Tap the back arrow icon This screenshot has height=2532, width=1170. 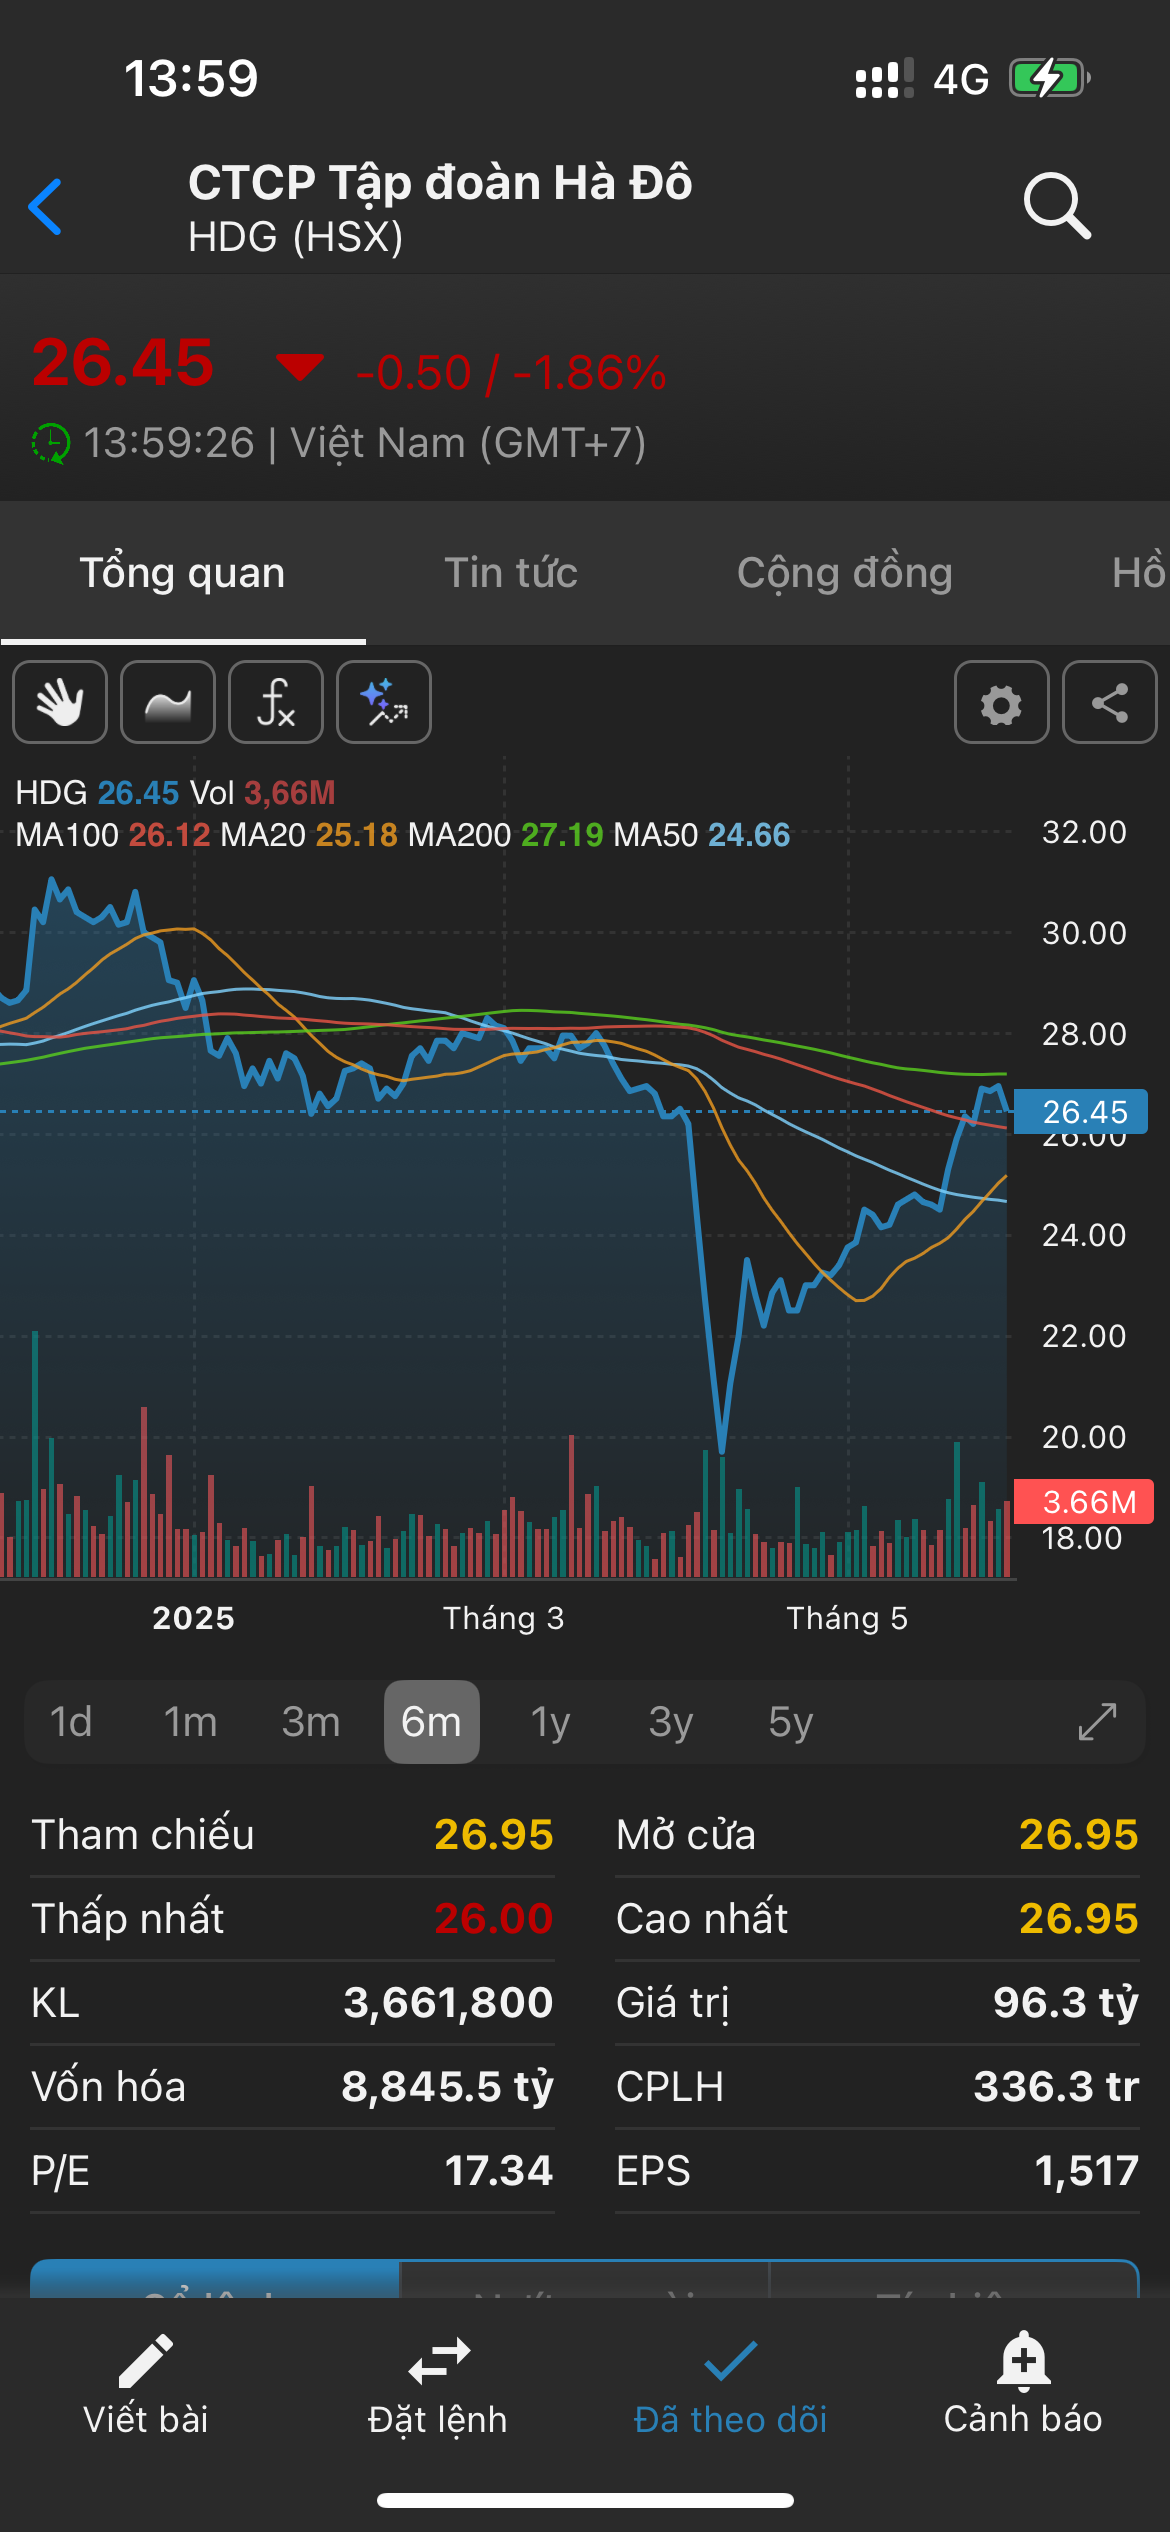click(x=46, y=207)
